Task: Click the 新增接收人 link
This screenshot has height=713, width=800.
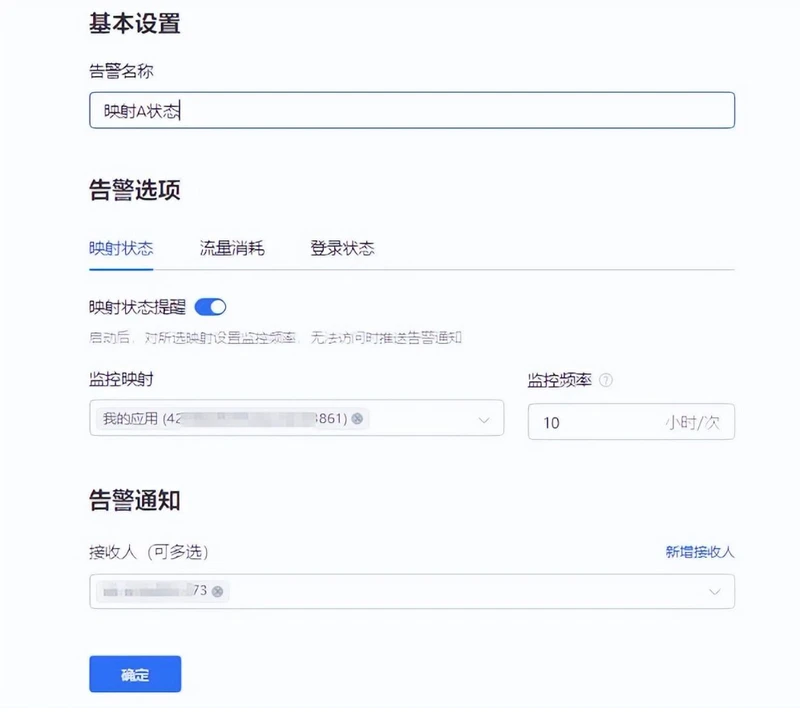Action: pos(700,552)
